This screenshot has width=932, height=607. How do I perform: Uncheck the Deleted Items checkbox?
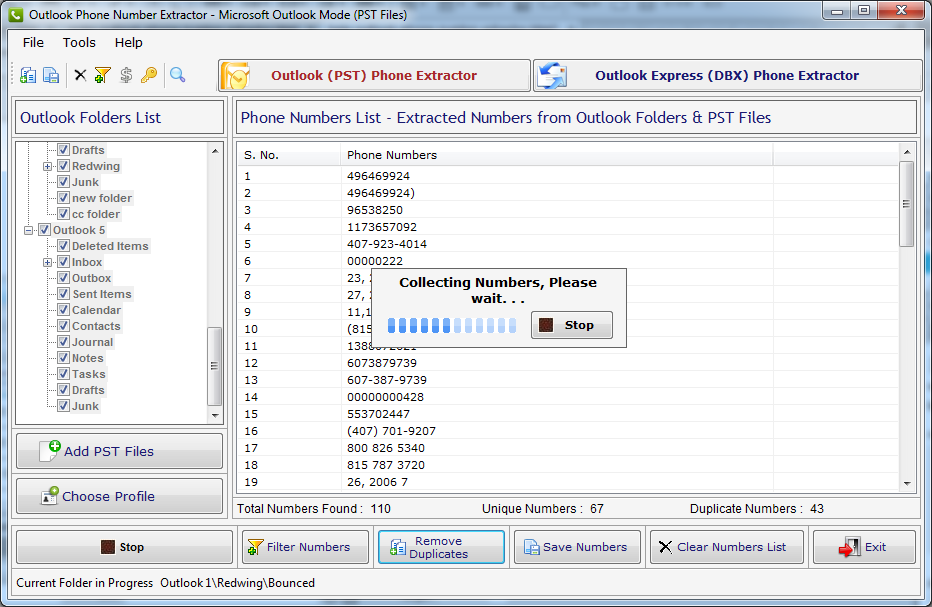point(64,246)
